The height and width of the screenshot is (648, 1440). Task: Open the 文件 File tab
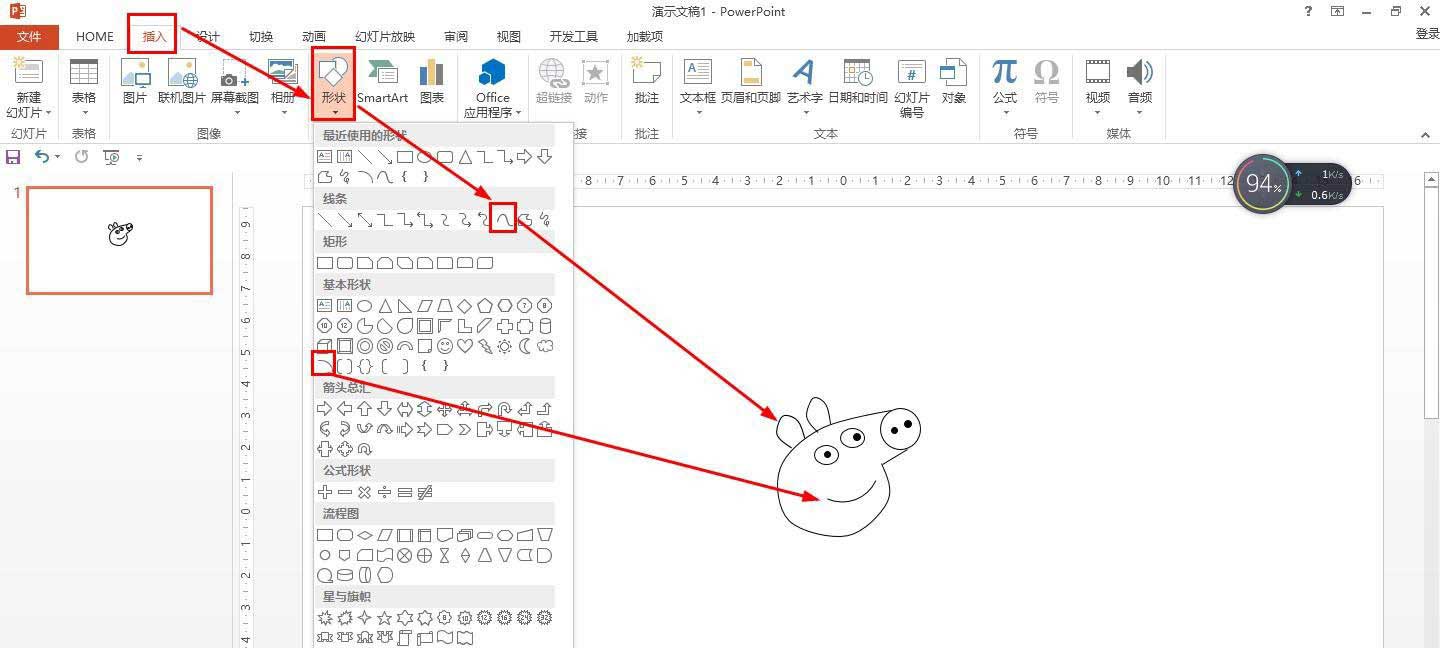[x=29, y=36]
